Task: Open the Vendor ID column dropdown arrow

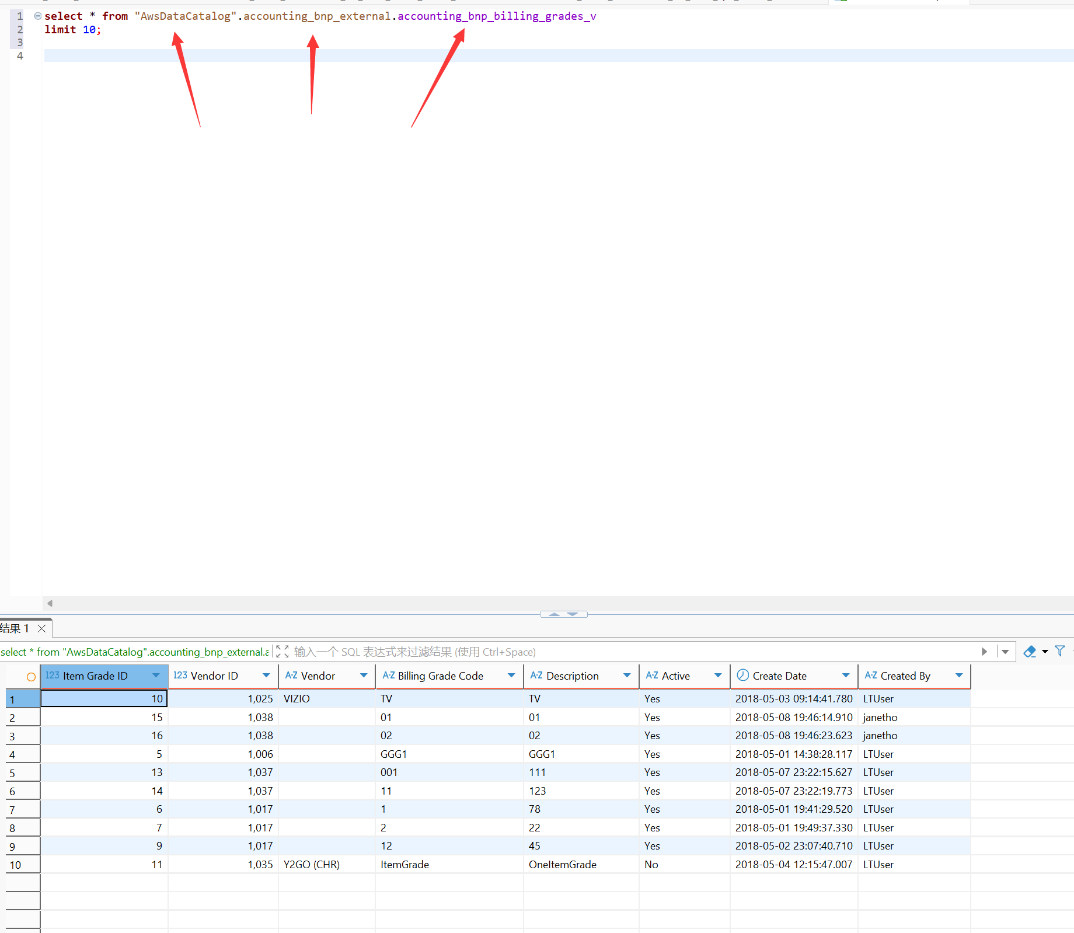Action: point(266,675)
